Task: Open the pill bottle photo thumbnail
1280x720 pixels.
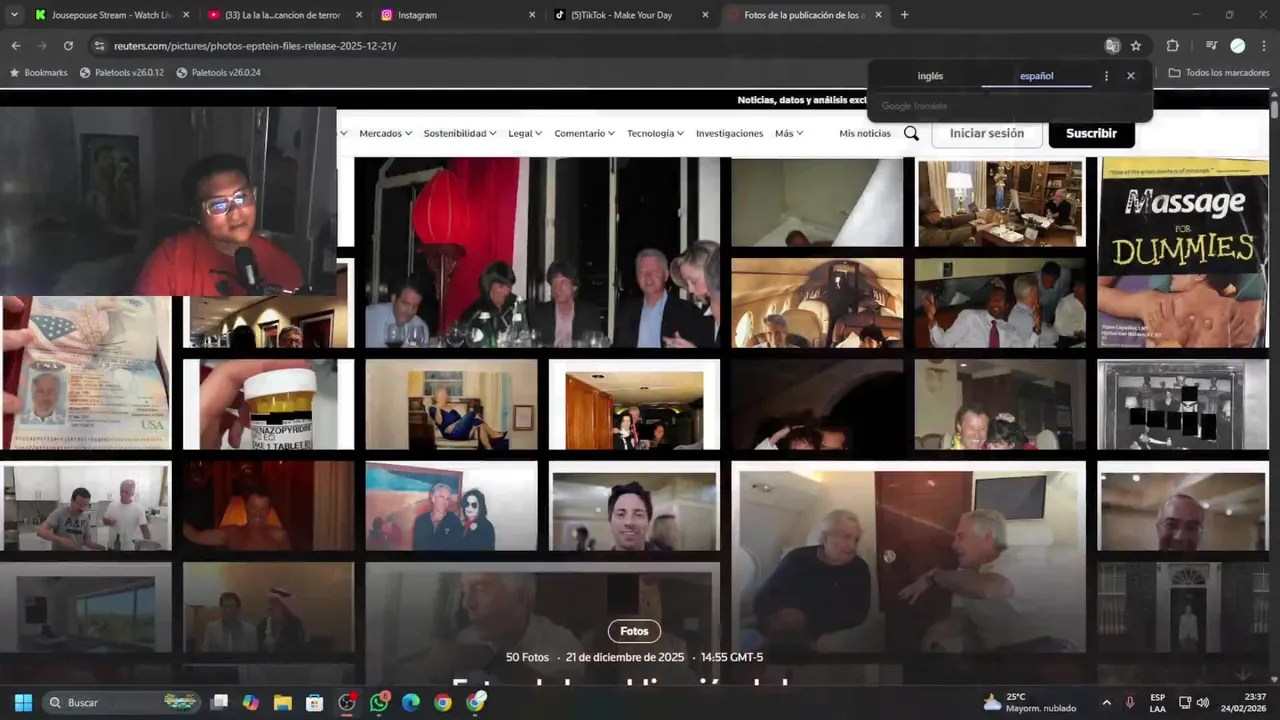Action: click(x=268, y=404)
